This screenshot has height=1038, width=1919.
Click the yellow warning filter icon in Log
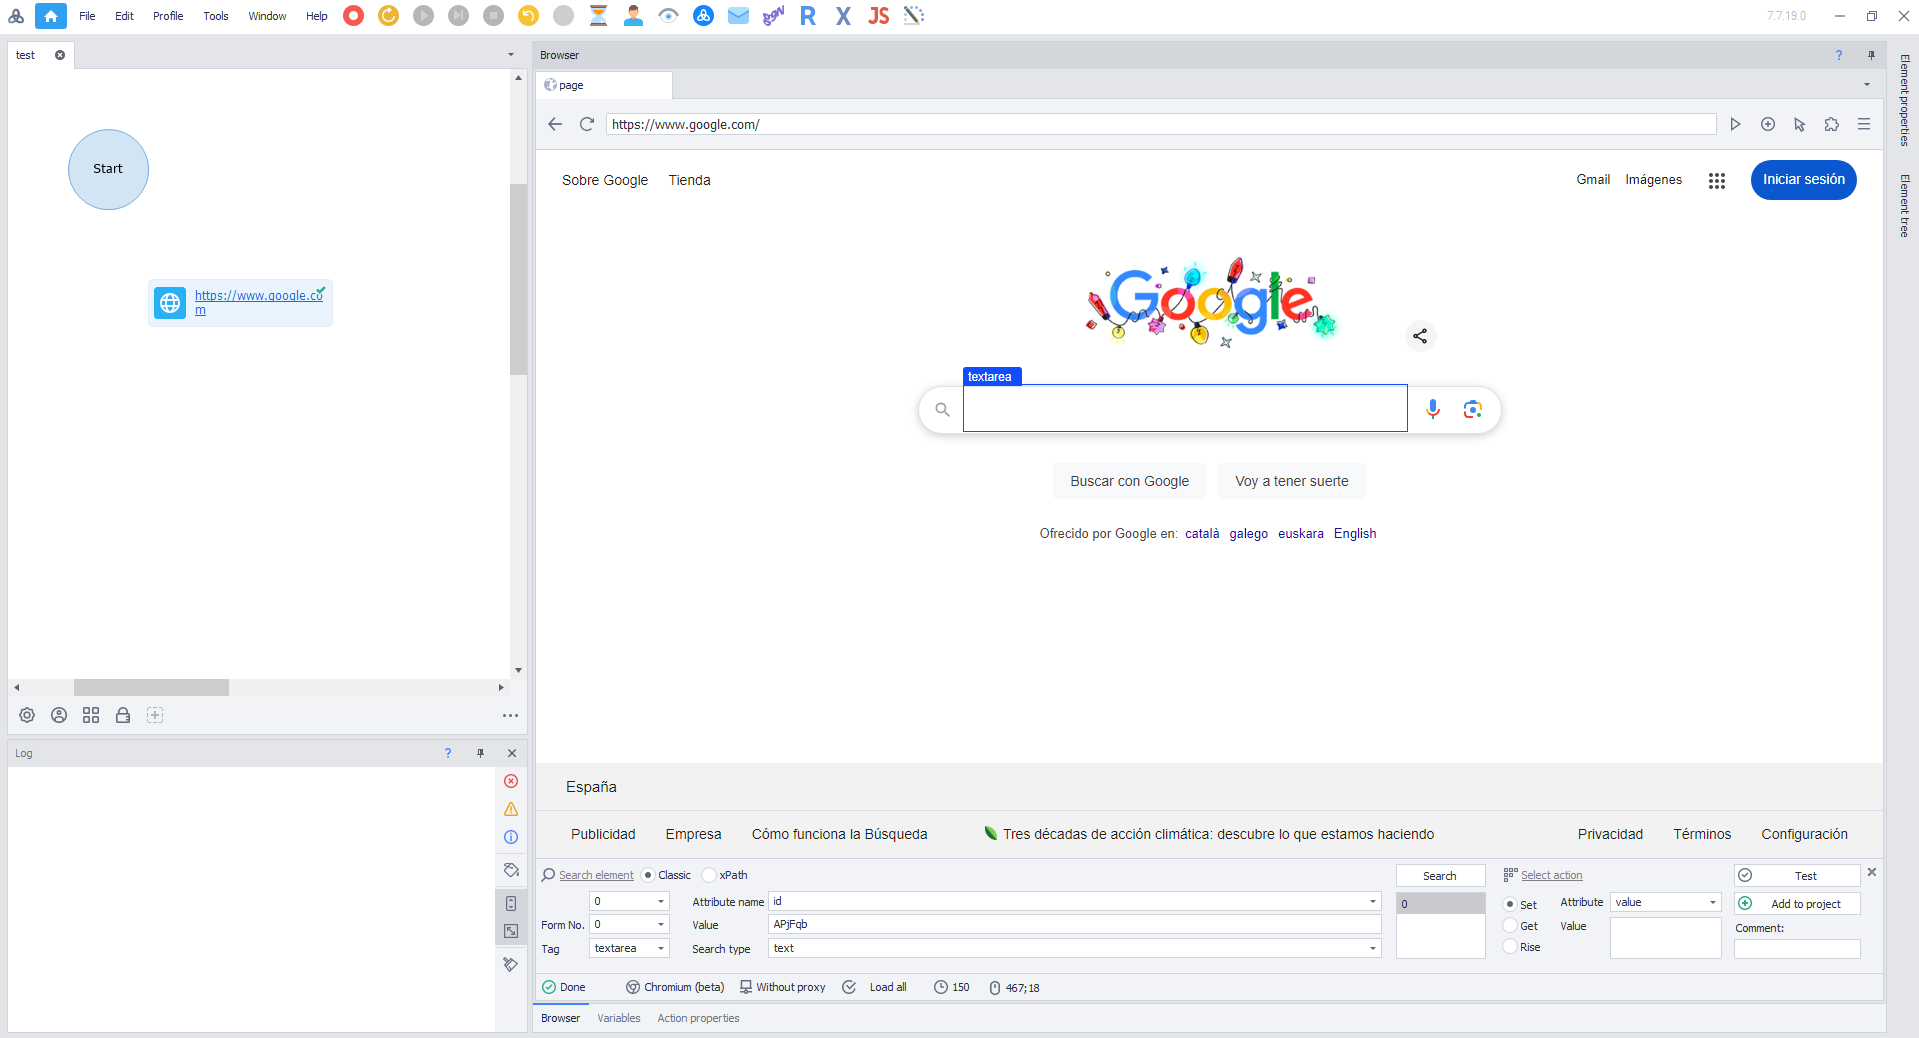[x=511, y=809]
